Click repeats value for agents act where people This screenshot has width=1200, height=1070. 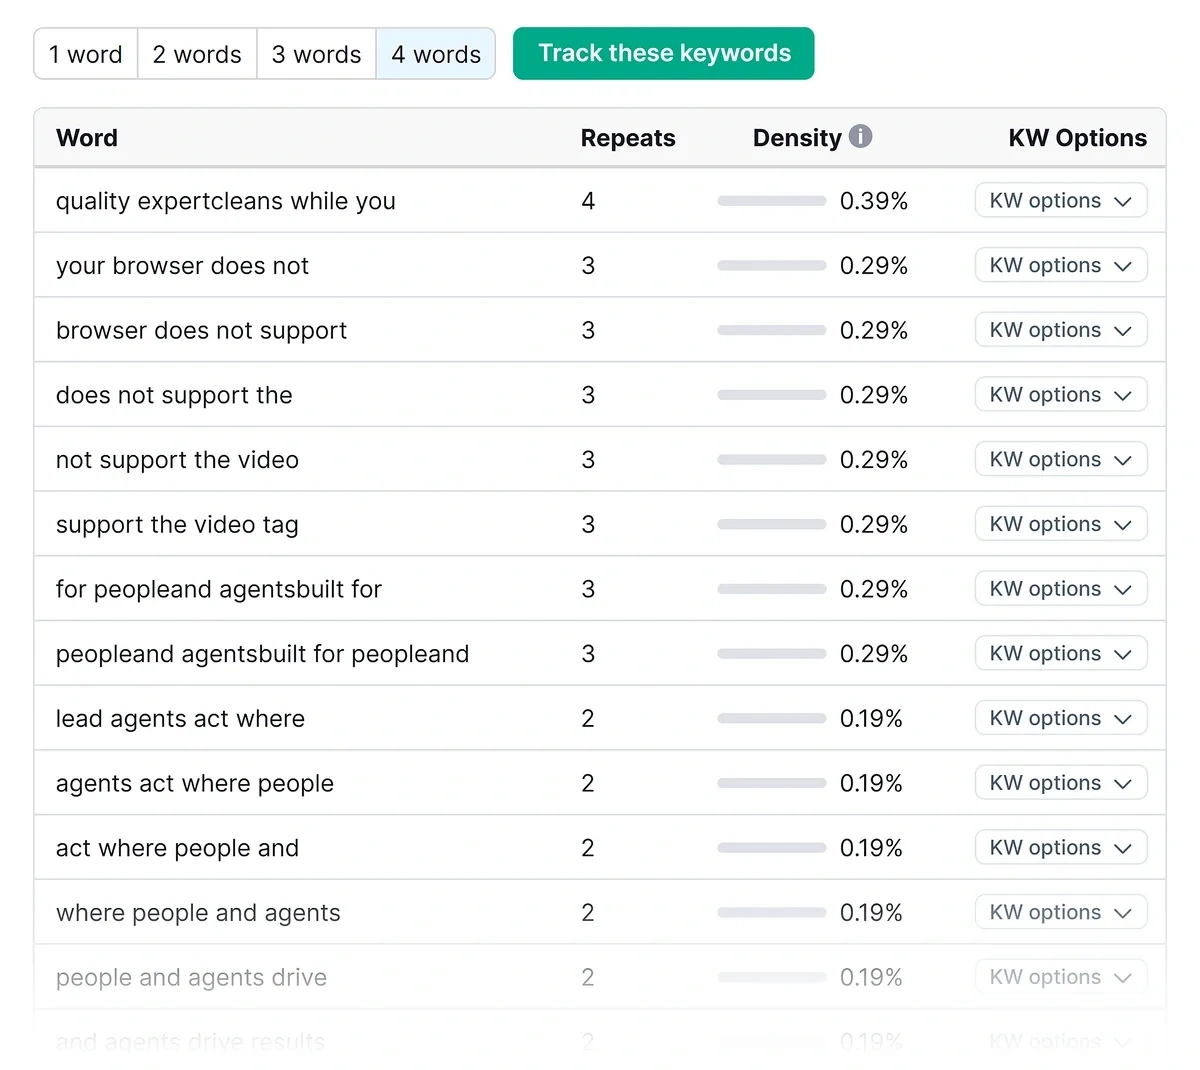tap(588, 784)
